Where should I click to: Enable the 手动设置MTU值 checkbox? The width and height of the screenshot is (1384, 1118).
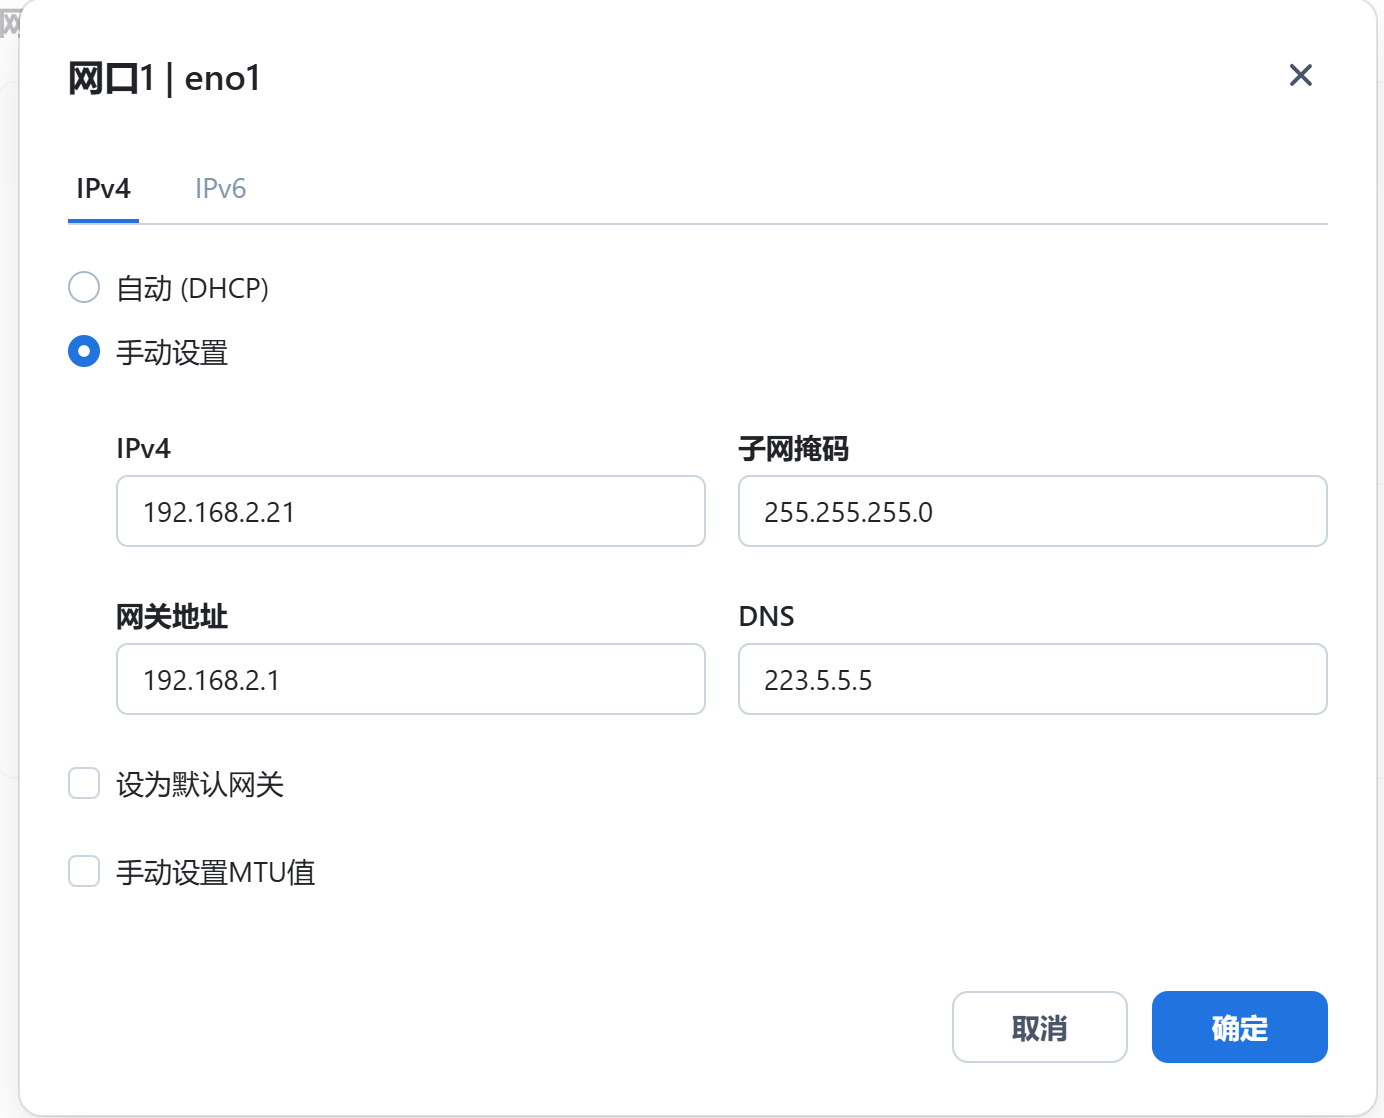(84, 871)
